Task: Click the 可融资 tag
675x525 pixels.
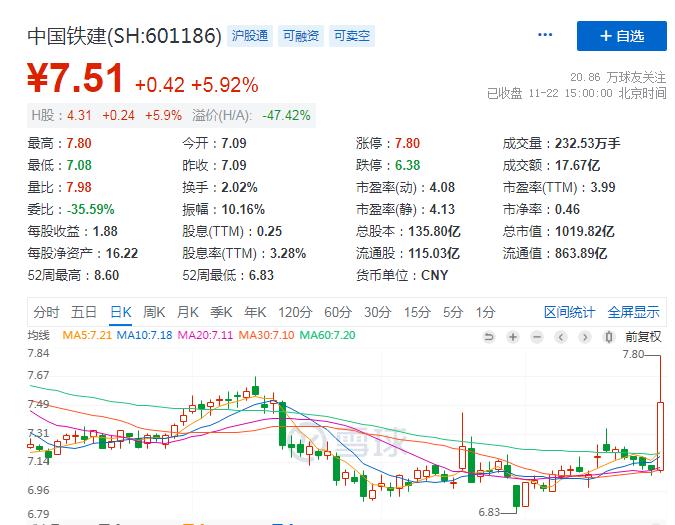Action: coord(301,35)
